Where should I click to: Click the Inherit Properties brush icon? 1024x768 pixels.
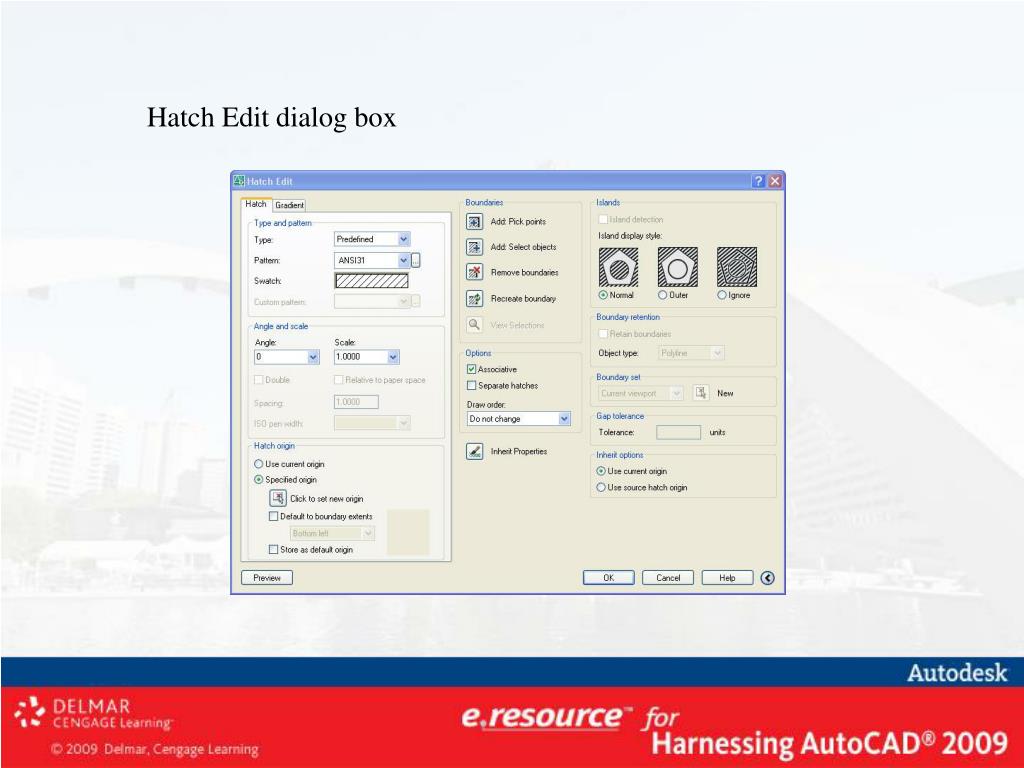474,451
